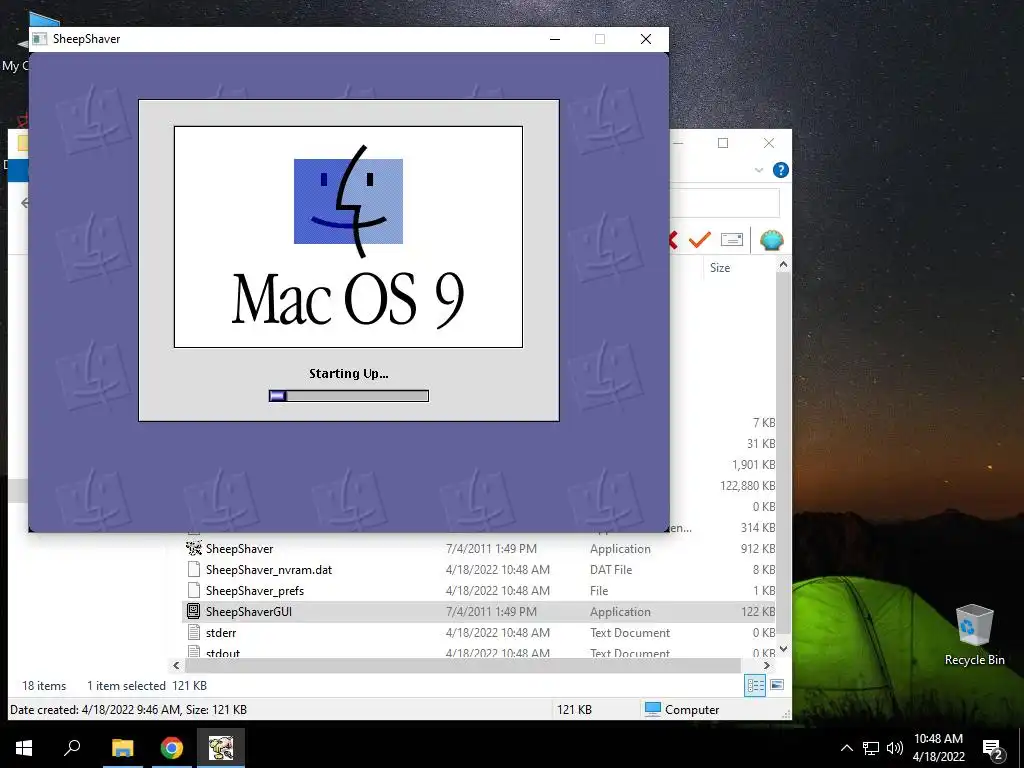
Task: Select the SheepShaver_nvram.dat file icon
Action: pos(193,569)
